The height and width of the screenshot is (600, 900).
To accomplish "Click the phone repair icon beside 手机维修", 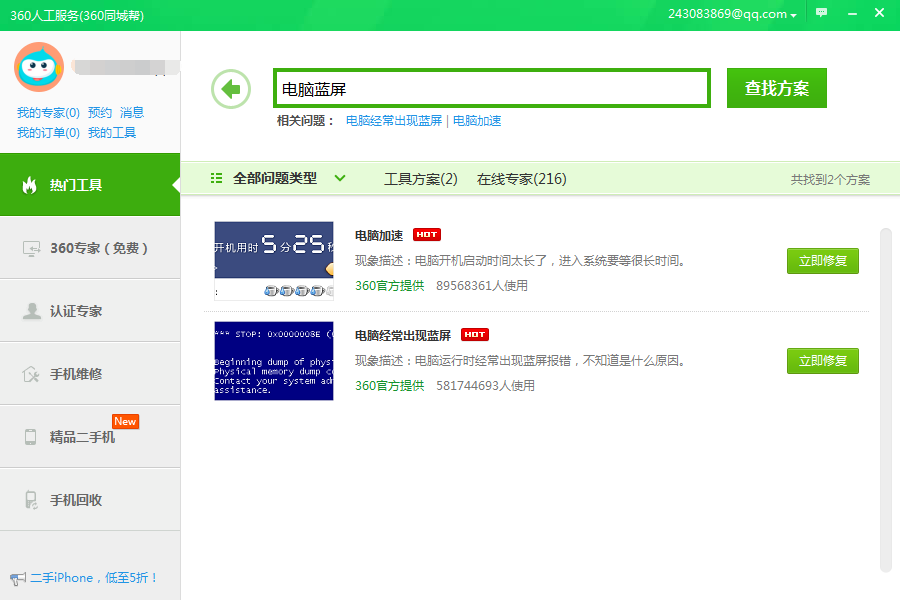I will coord(31,374).
